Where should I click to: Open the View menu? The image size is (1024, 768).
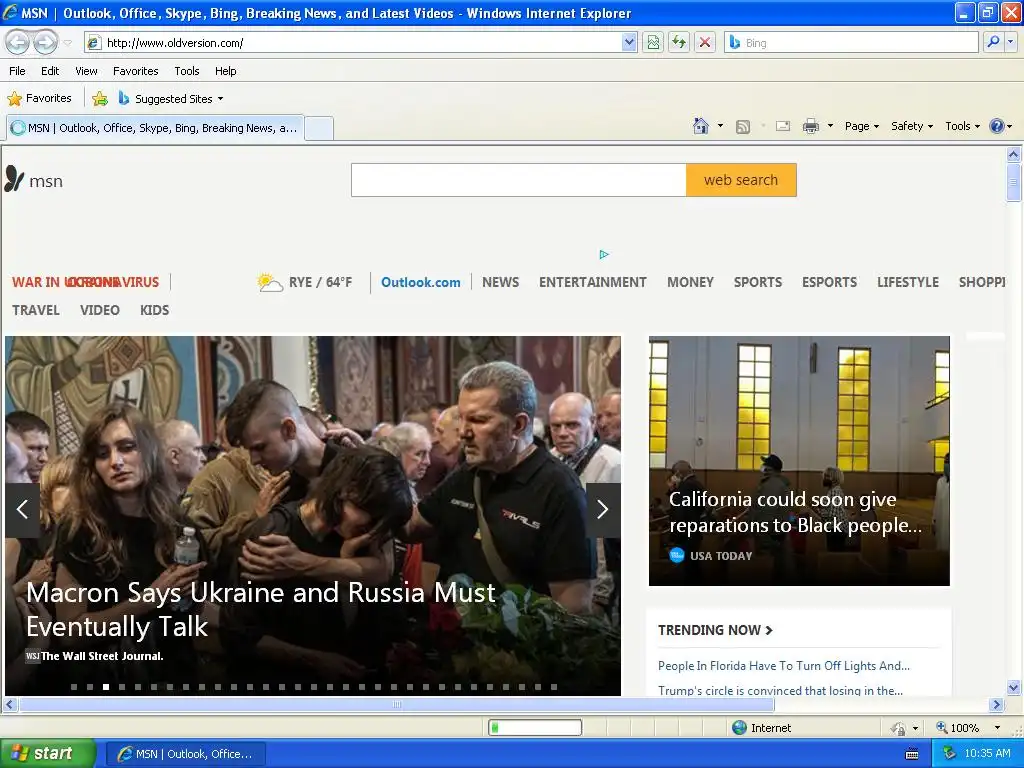[86, 71]
